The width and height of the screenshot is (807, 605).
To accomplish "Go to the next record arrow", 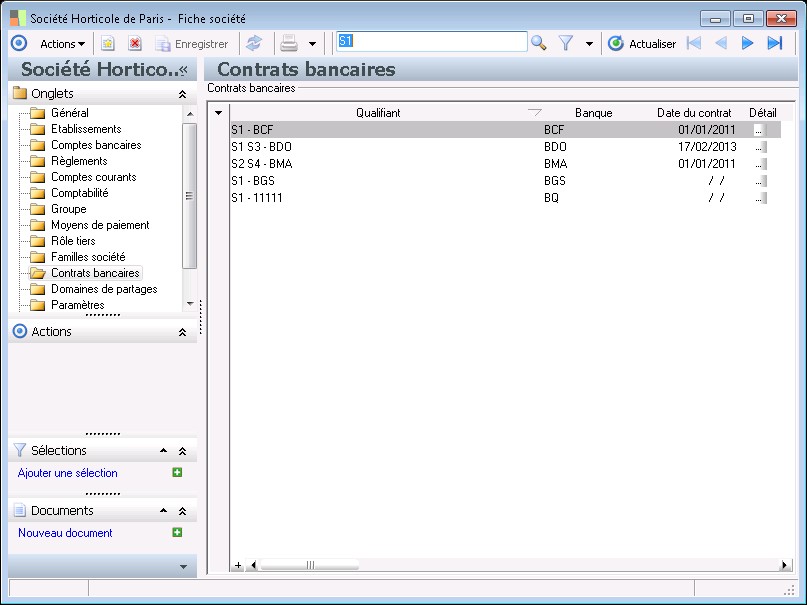I will click(747, 43).
